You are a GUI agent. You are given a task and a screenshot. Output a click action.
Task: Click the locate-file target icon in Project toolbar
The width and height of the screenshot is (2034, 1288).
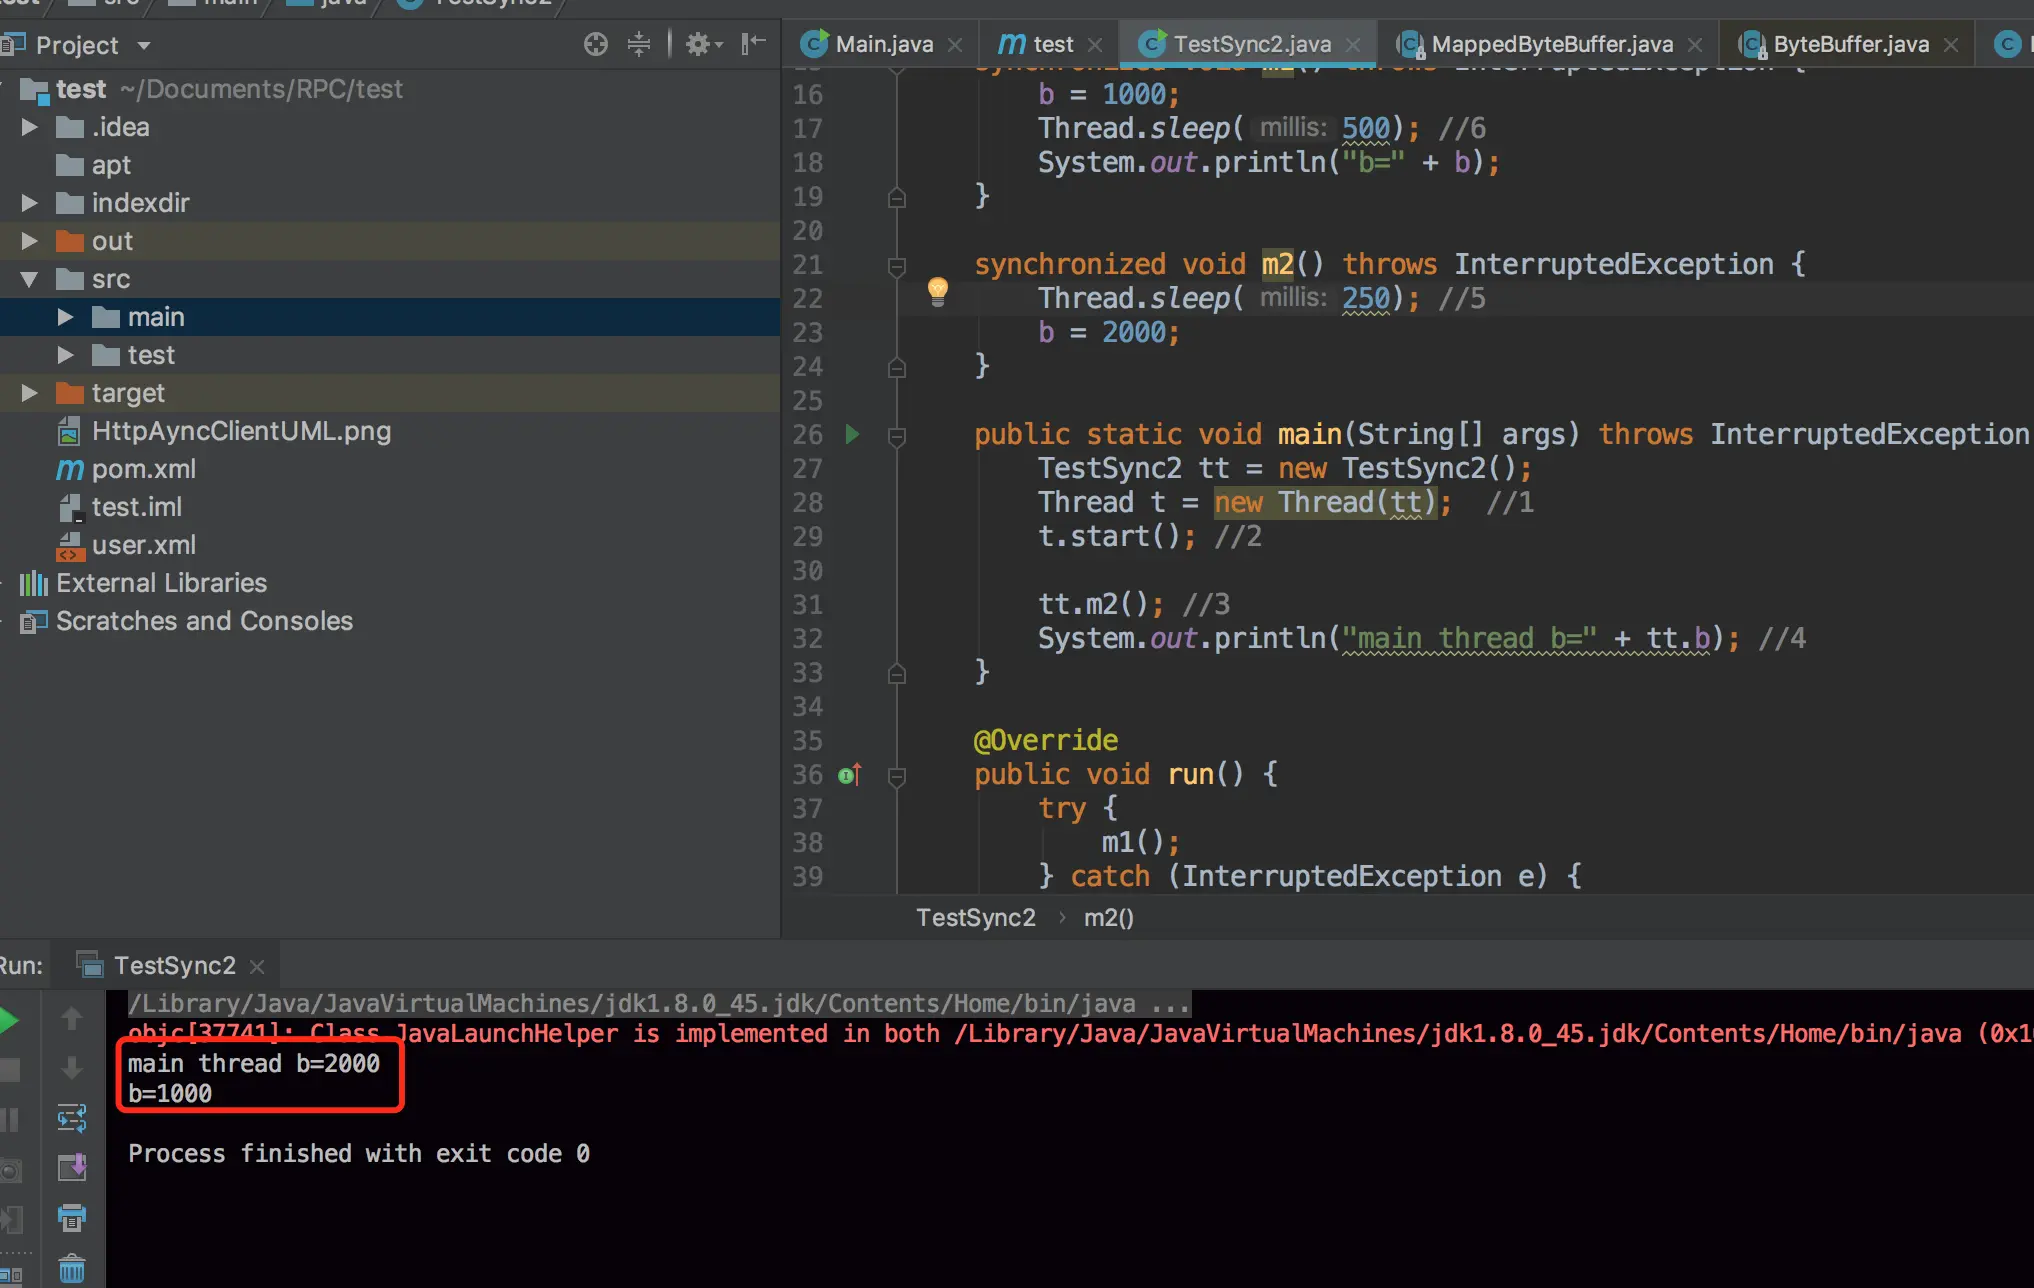point(596,44)
